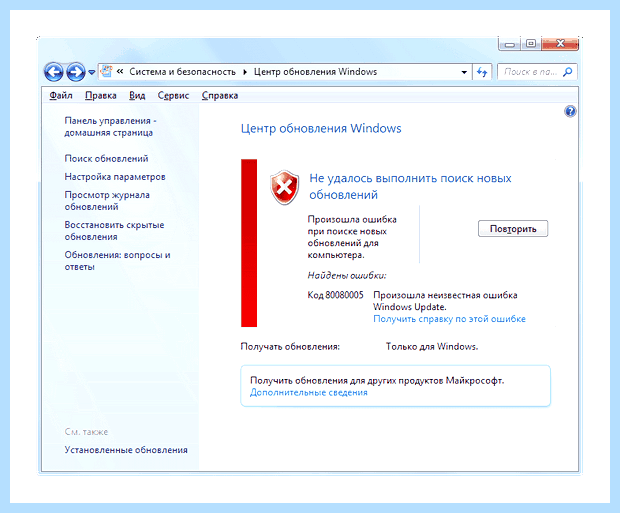Click the Back navigation arrow
The image size is (620, 513).
pyautogui.click(x=53, y=72)
